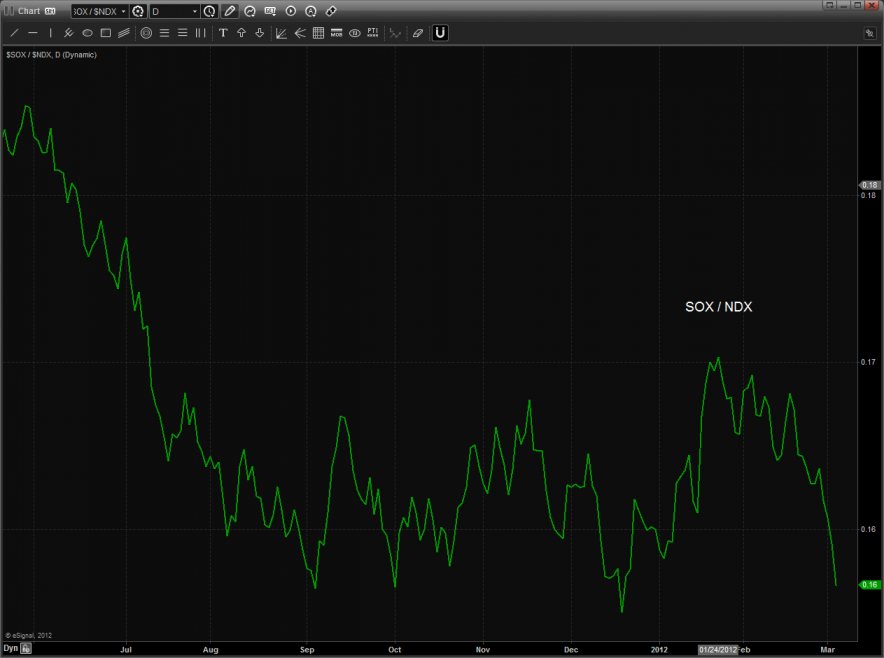Toggle the magnet snap U button
This screenshot has height=658, width=884.
pos(440,33)
